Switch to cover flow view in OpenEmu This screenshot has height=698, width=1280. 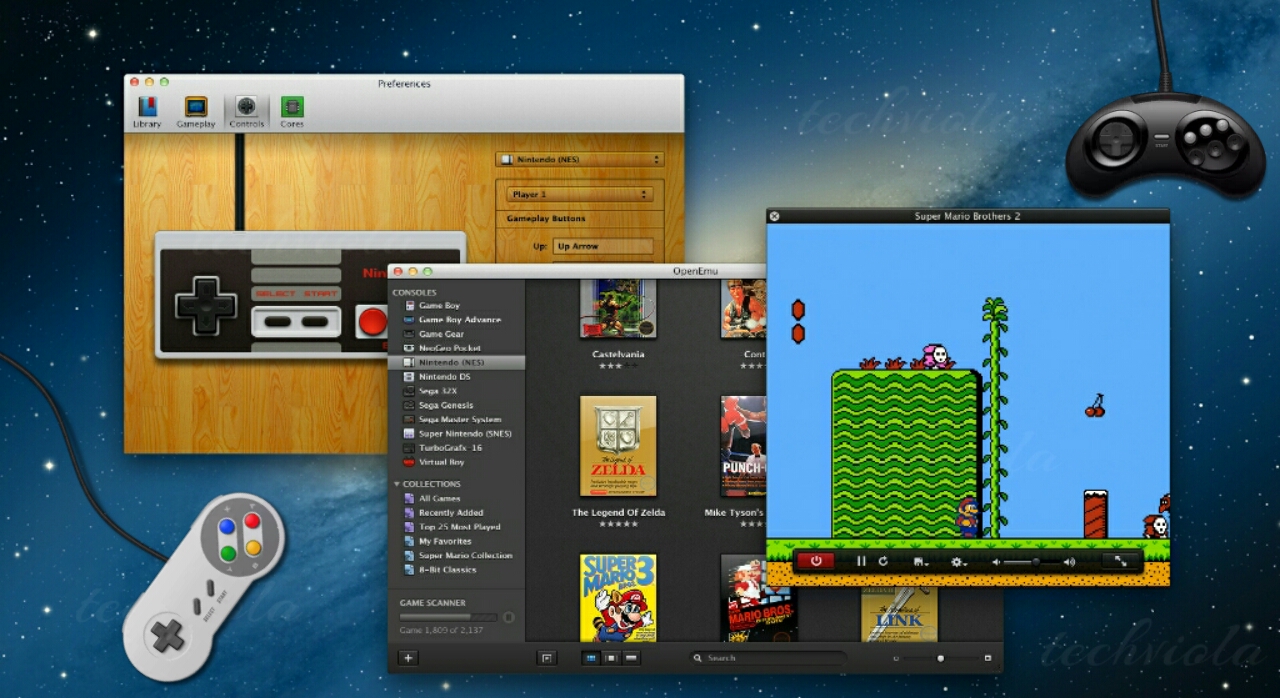611,658
